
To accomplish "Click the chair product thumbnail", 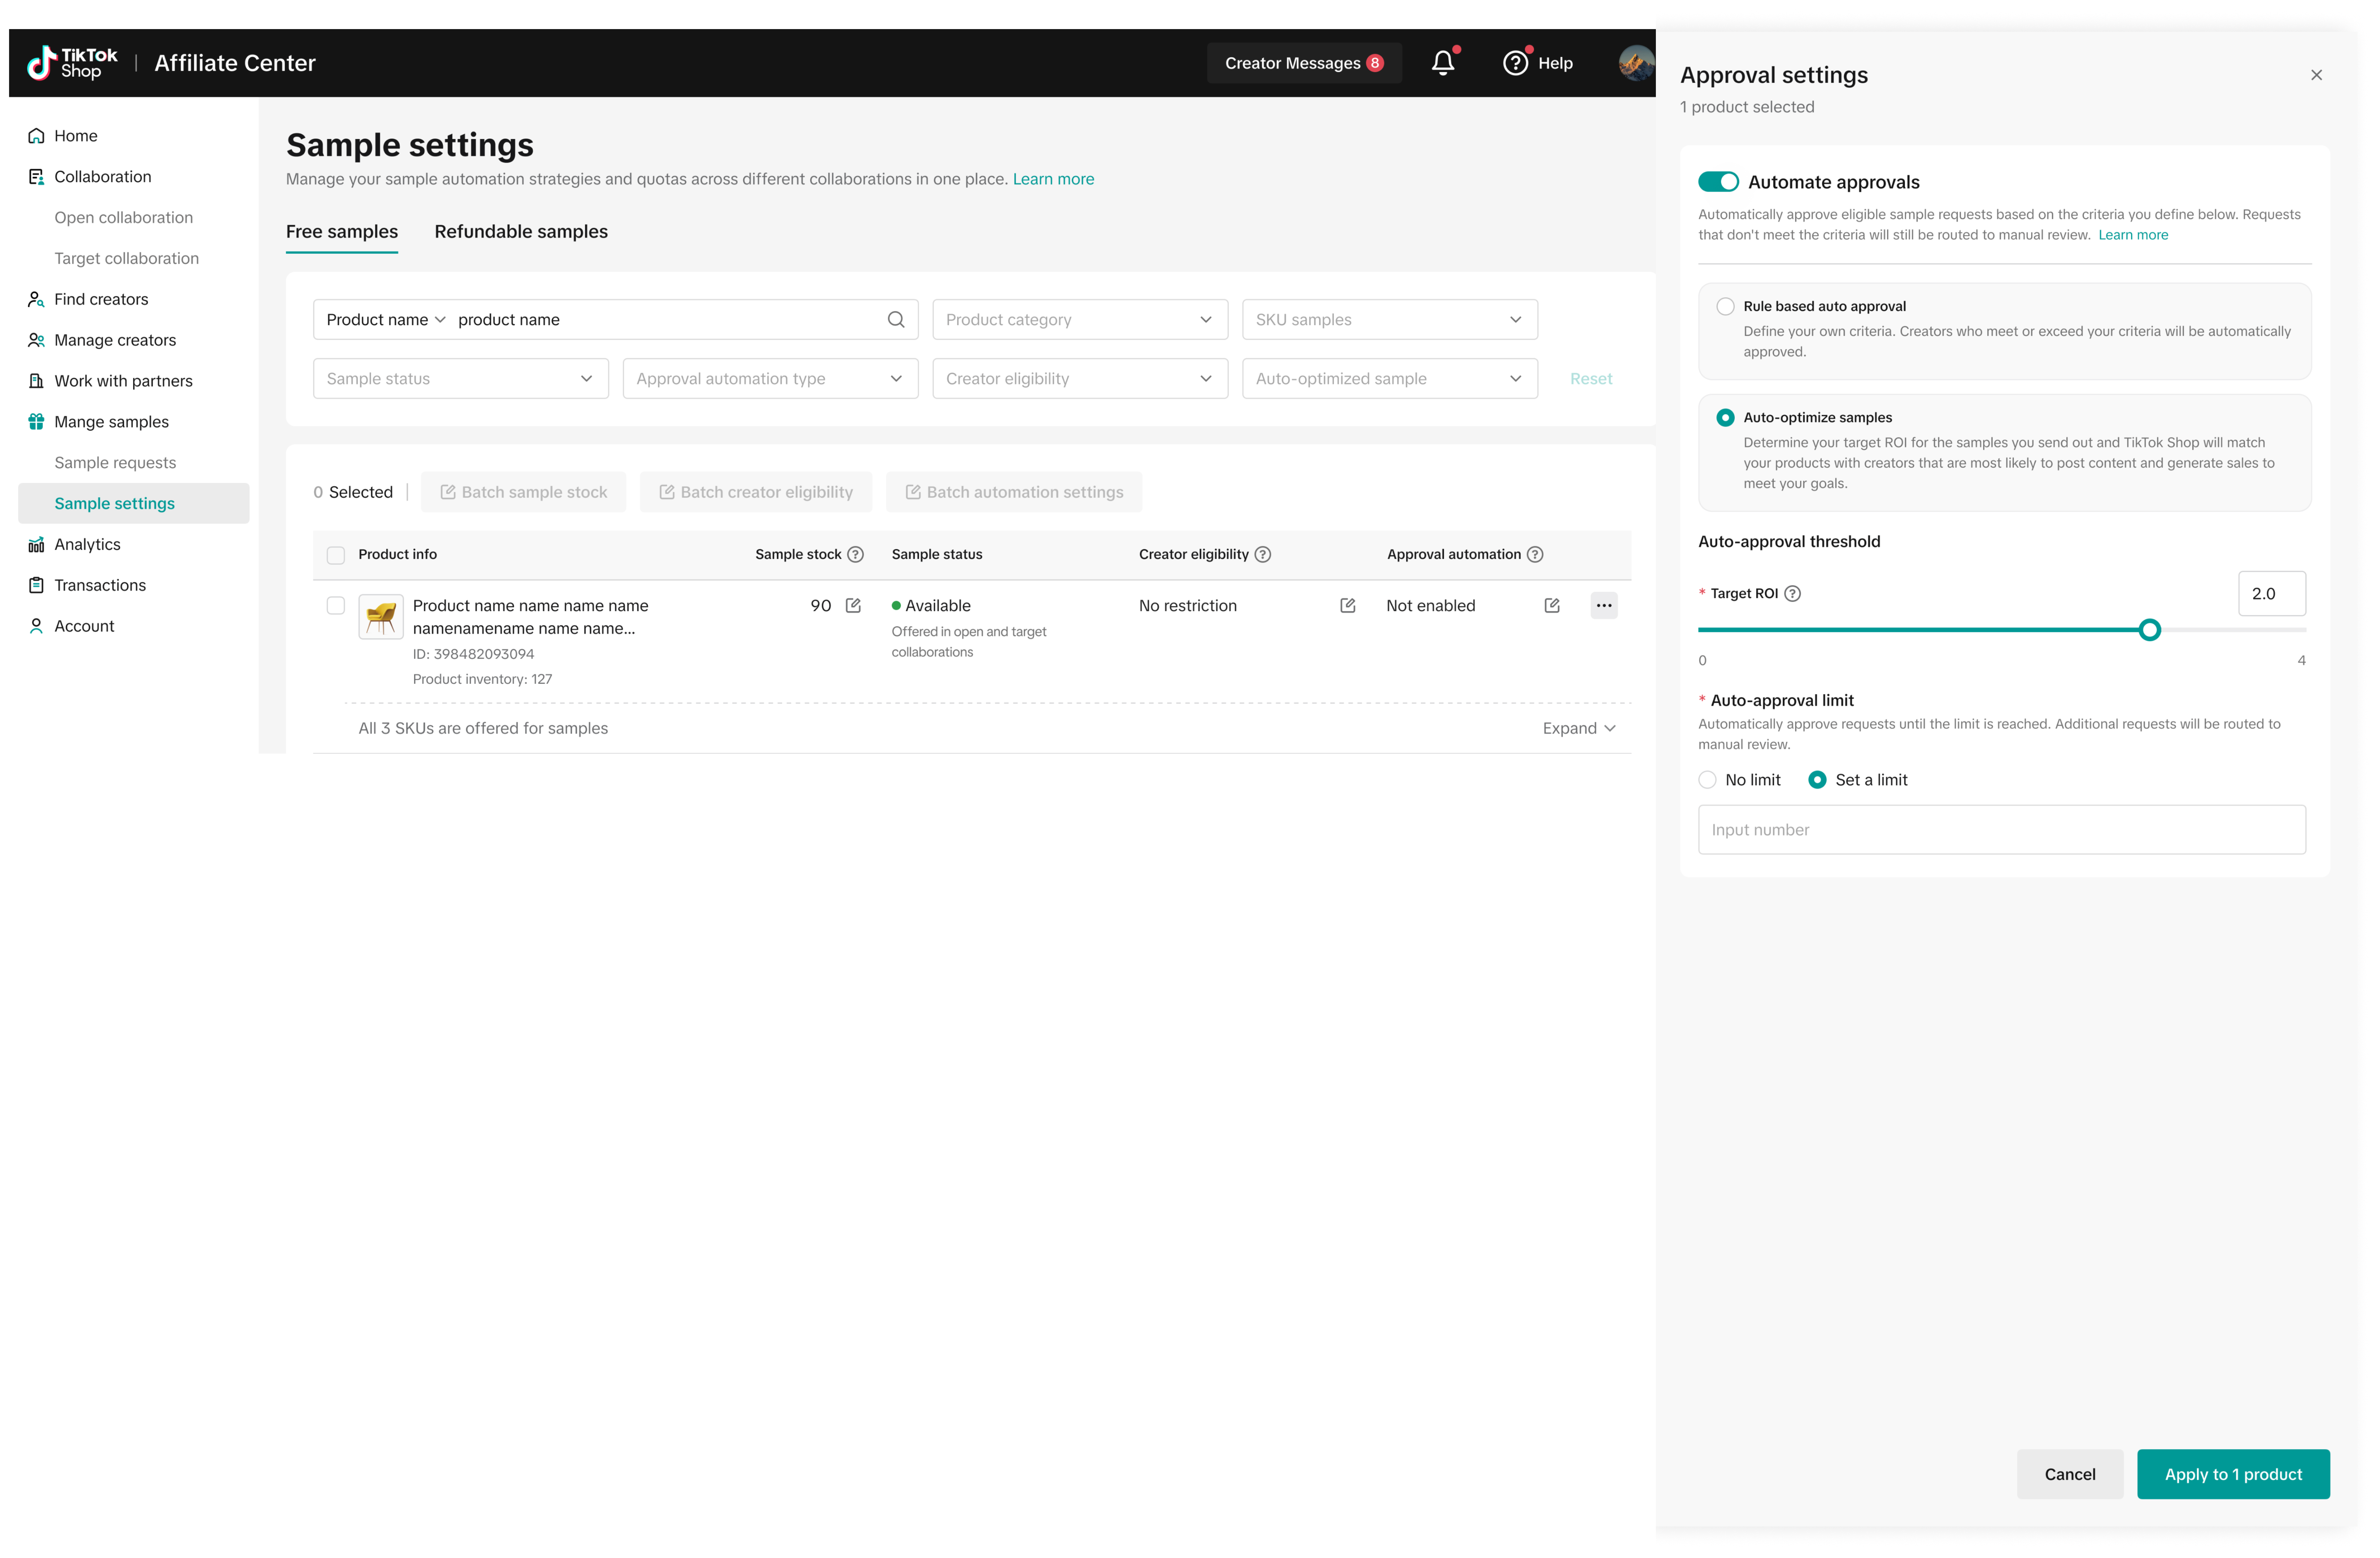I will [381, 617].
